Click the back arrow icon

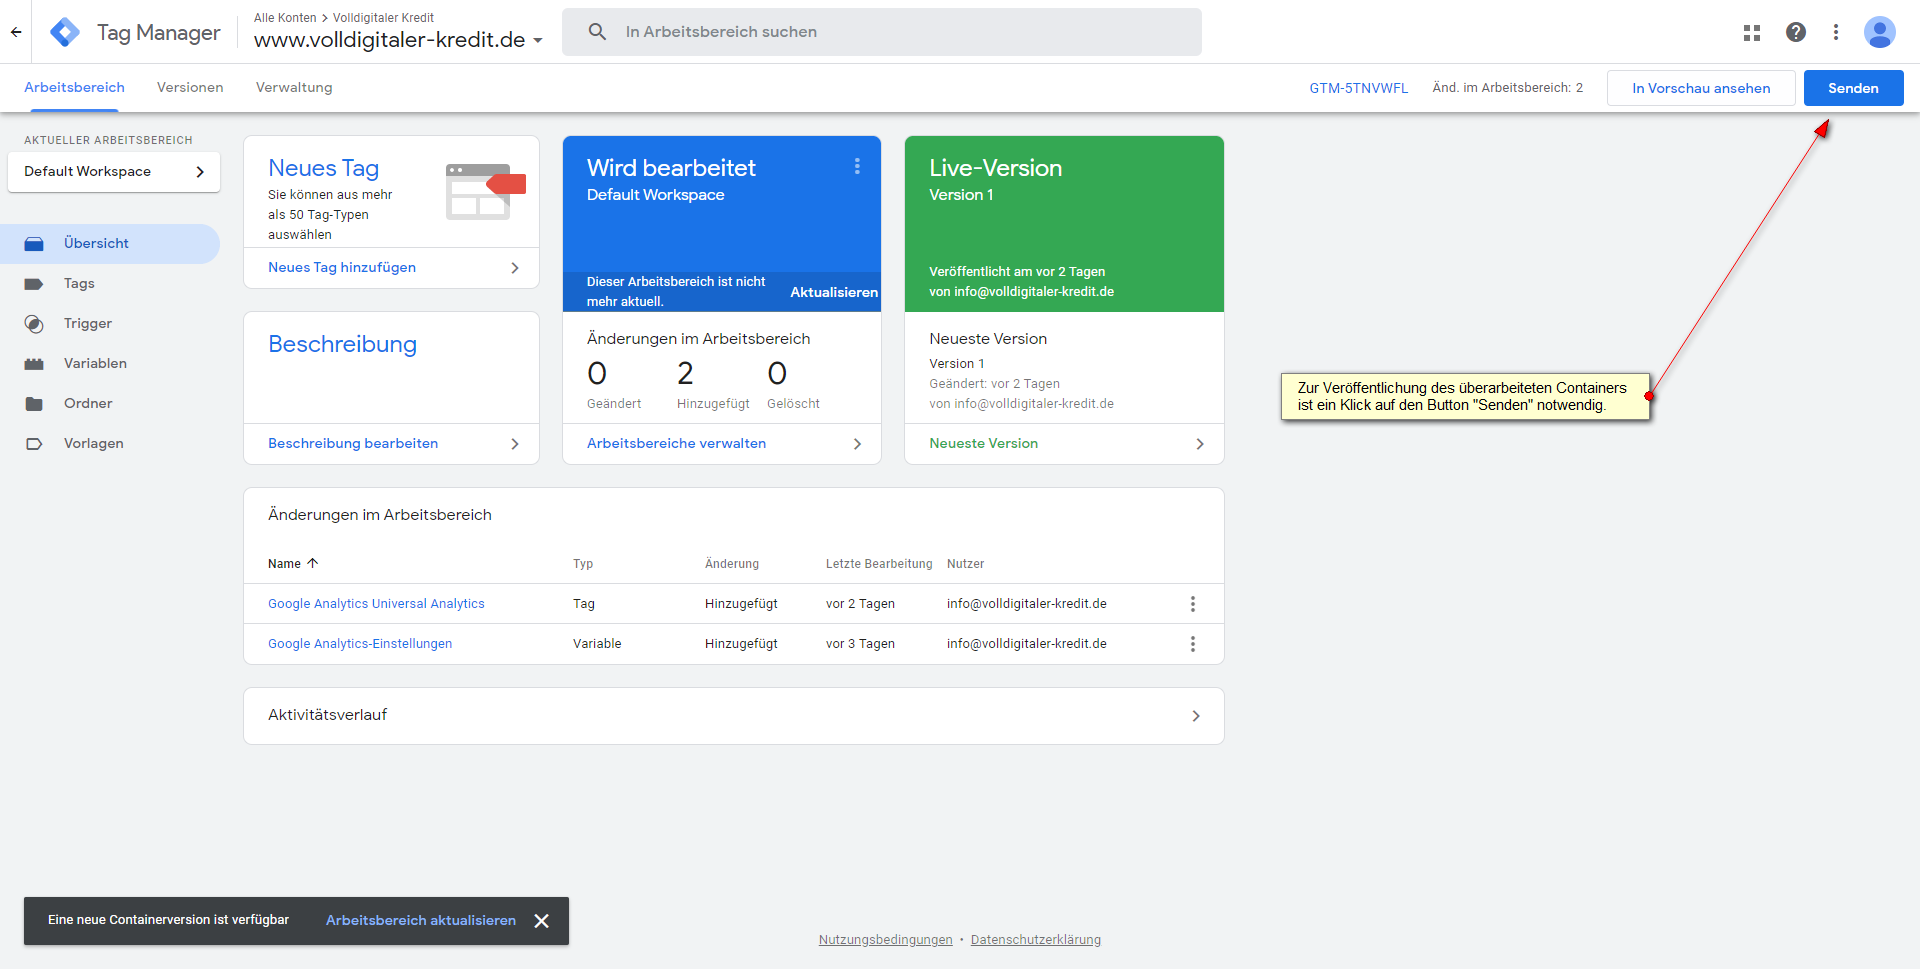16,32
